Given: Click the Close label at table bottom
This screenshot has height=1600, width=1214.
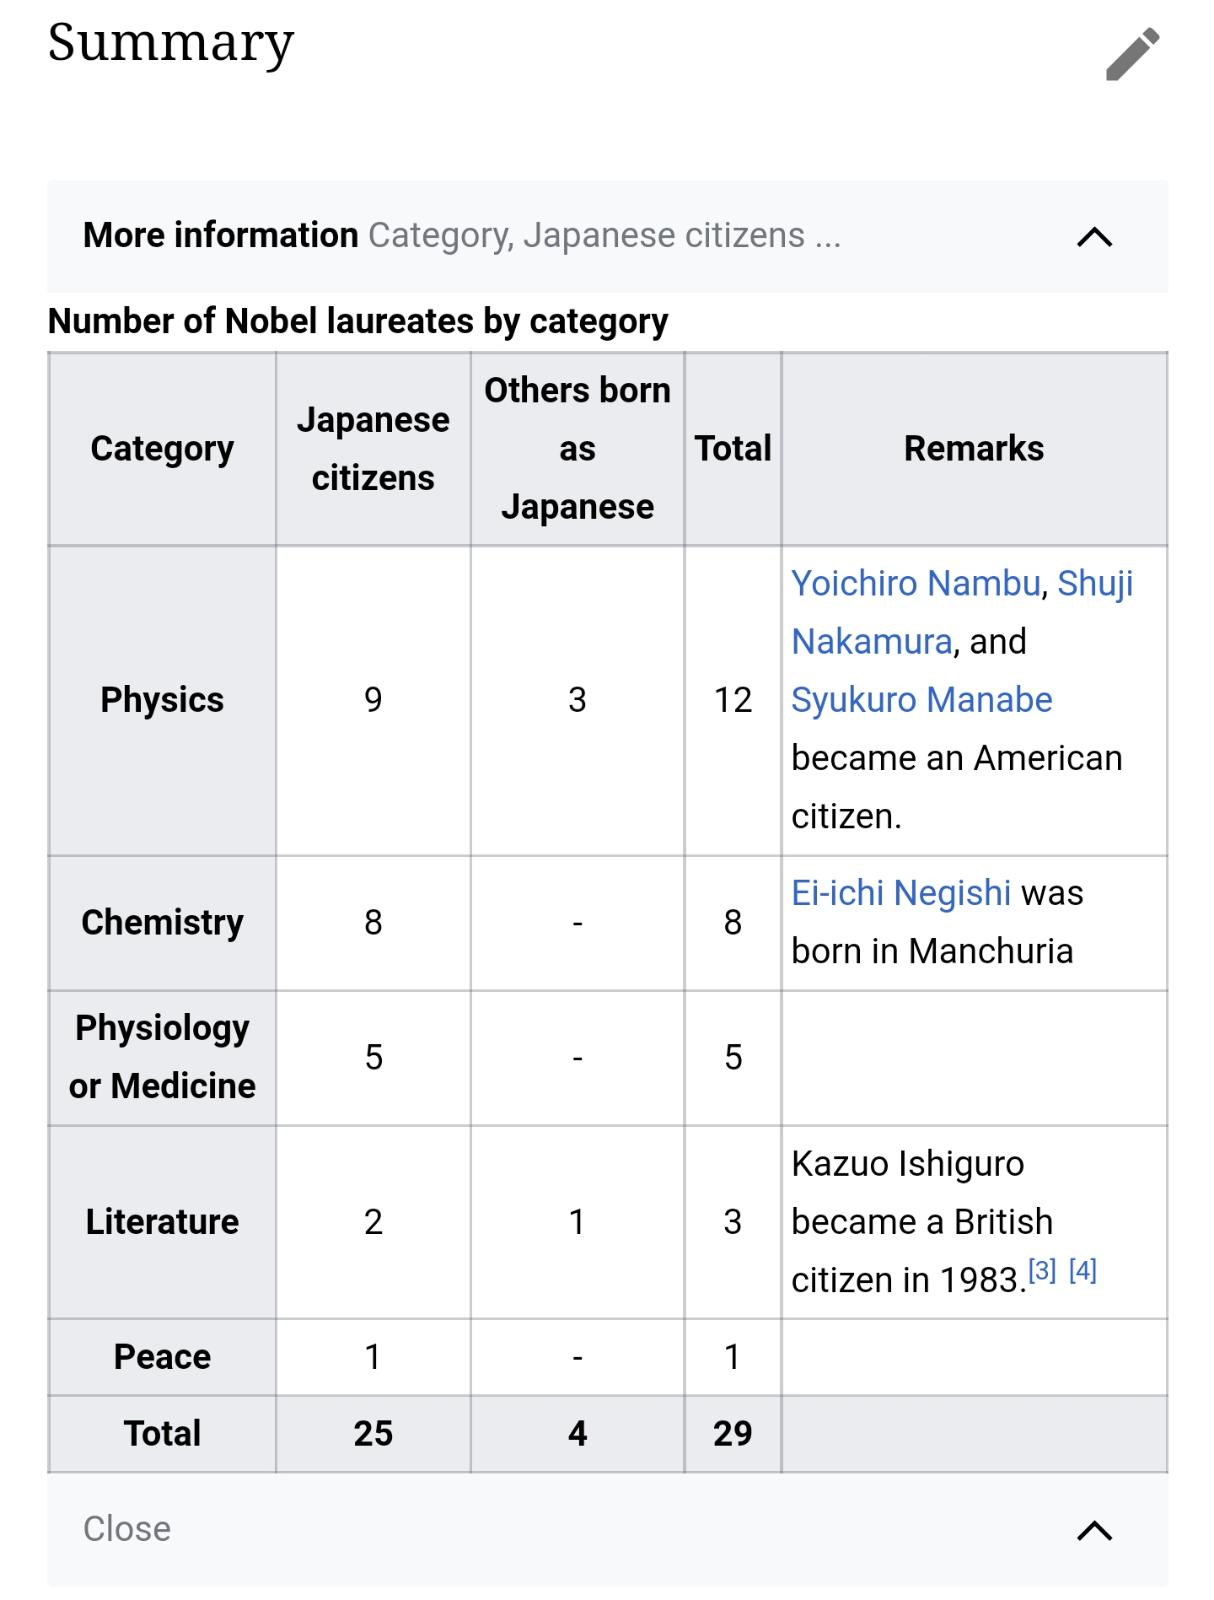Looking at the screenshot, I should 127,1528.
